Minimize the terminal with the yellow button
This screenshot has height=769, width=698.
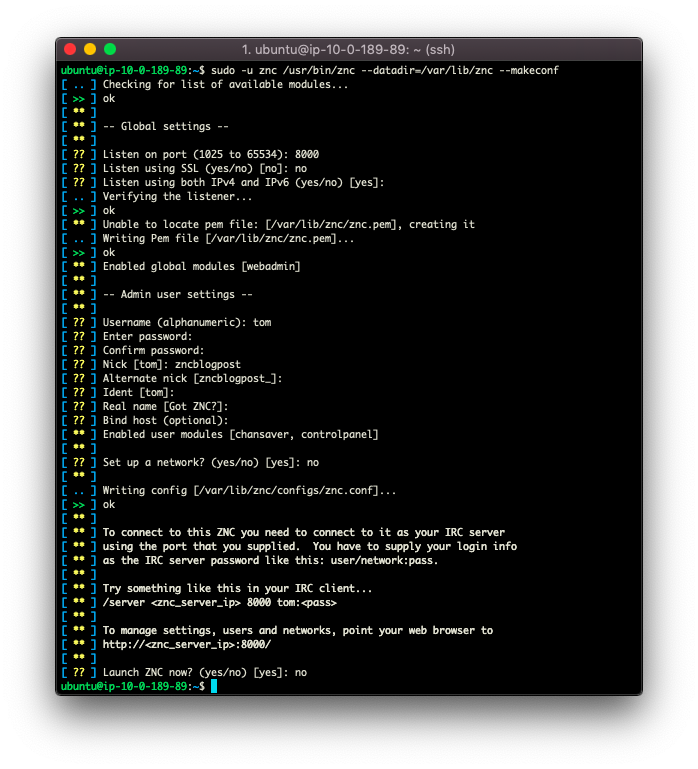90,49
